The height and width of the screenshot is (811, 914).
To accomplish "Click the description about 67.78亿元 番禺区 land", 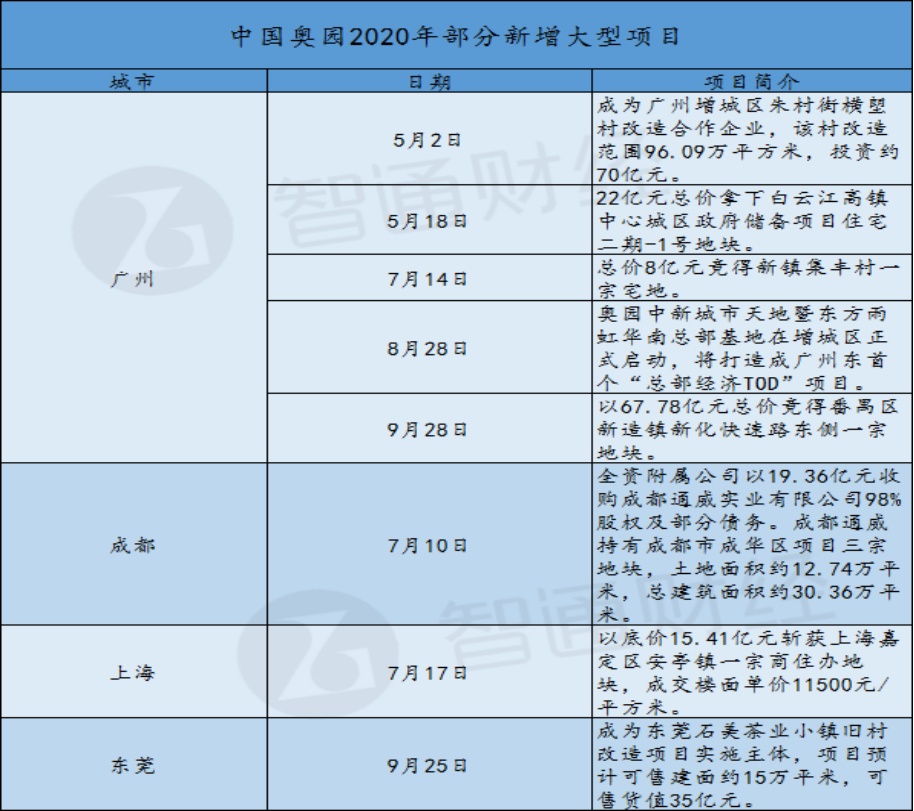I will pyautogui.click(x=752, y=429).
